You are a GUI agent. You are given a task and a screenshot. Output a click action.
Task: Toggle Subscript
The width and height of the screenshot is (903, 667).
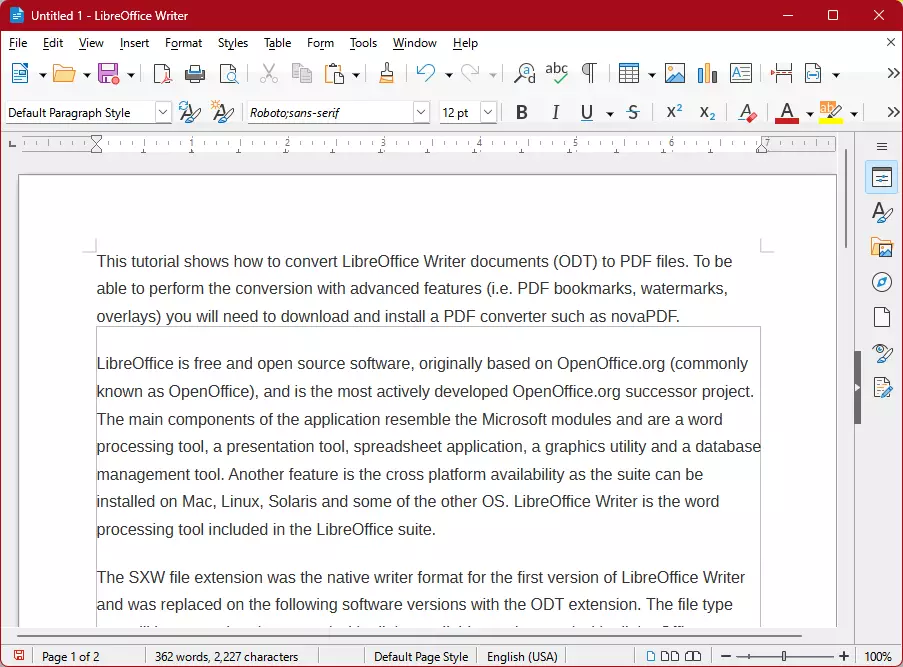click(707, 112)
